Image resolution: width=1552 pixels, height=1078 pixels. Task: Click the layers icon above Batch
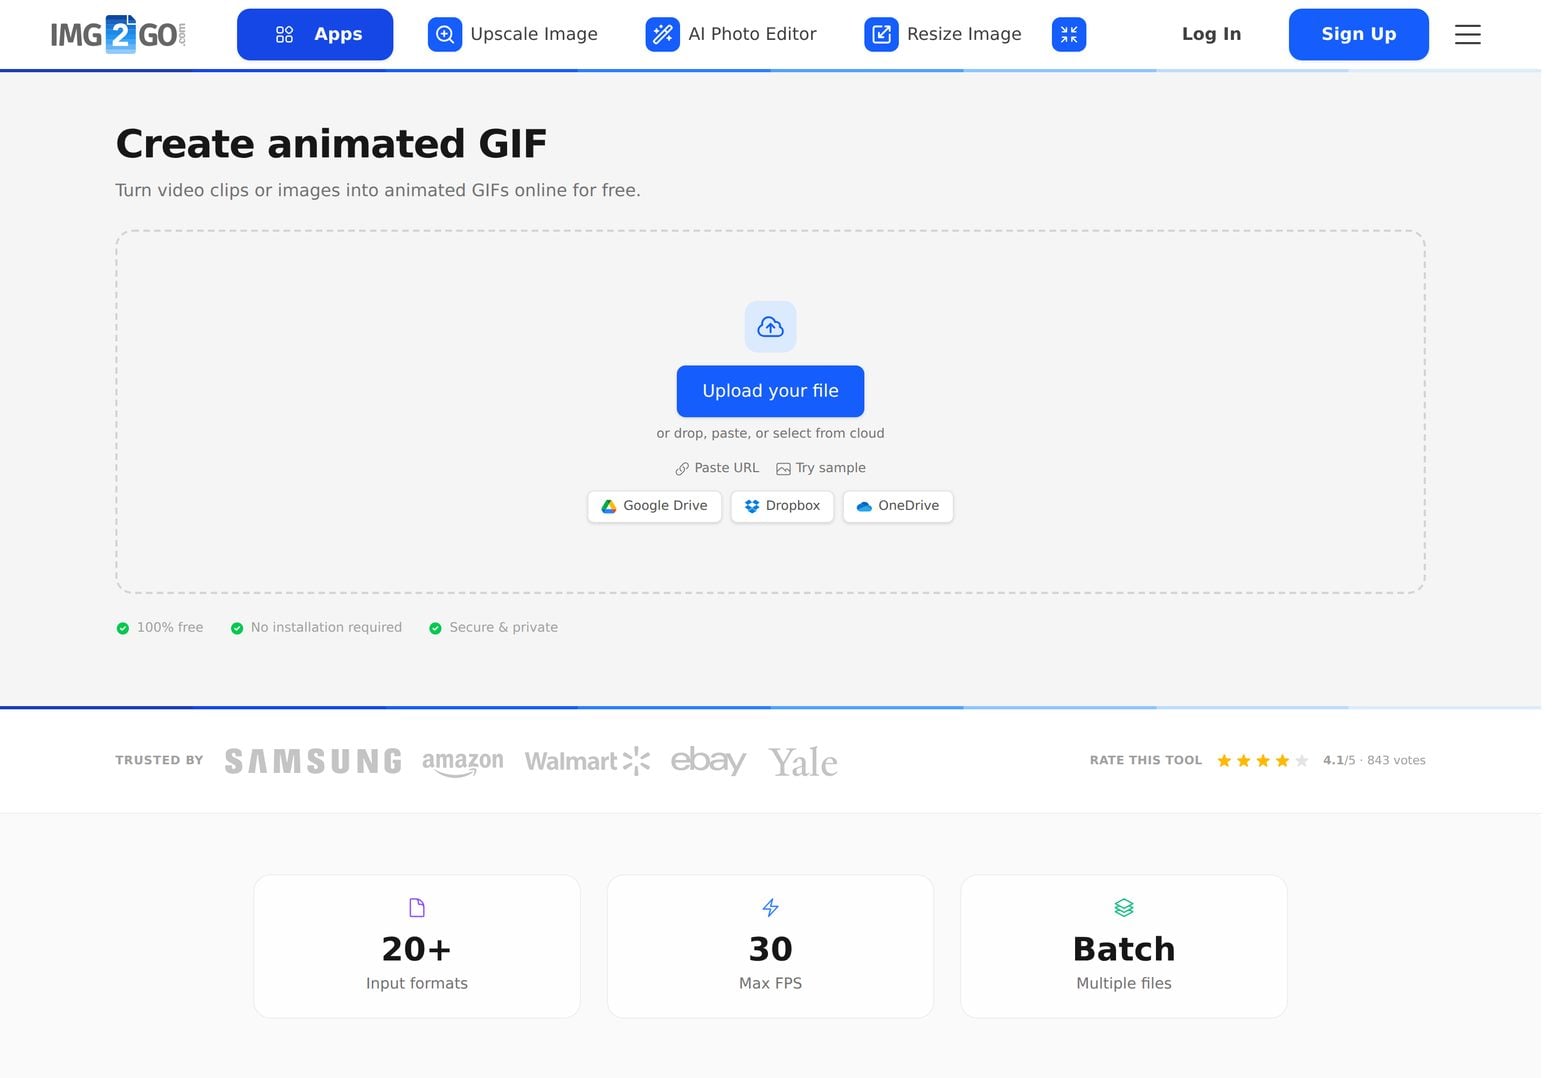point(1124,908)
